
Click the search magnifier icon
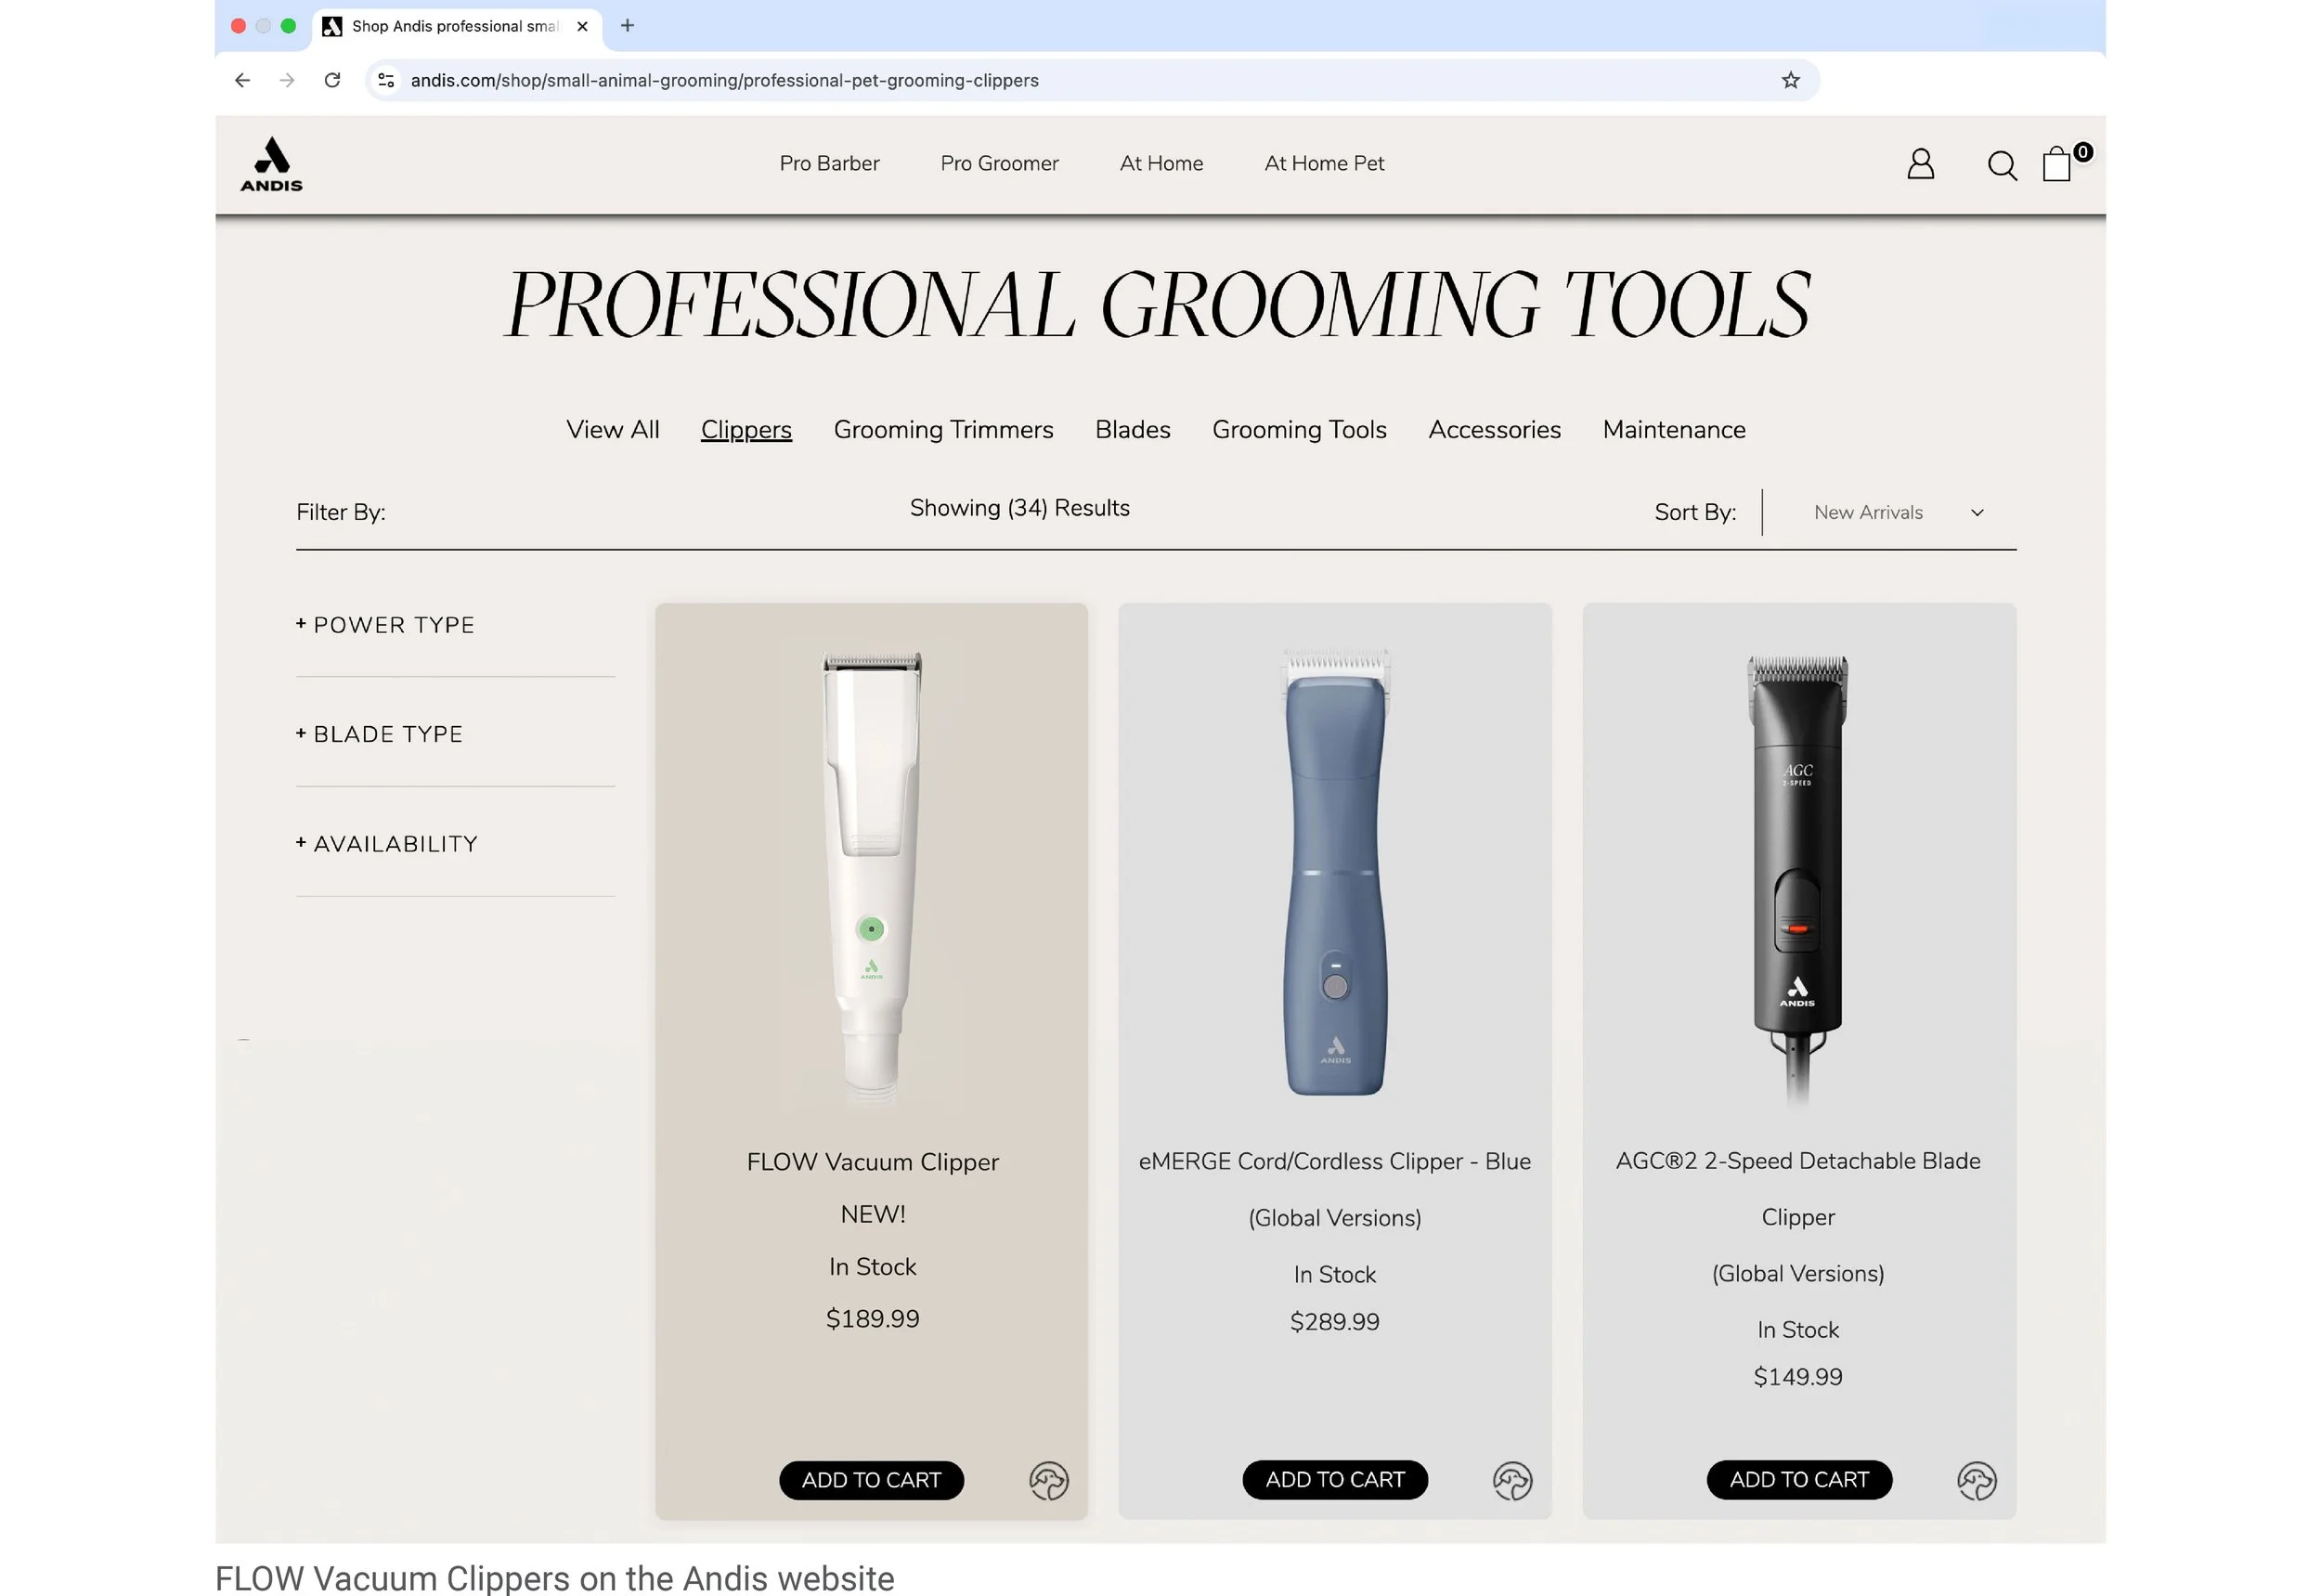[x=2001, y=165]
